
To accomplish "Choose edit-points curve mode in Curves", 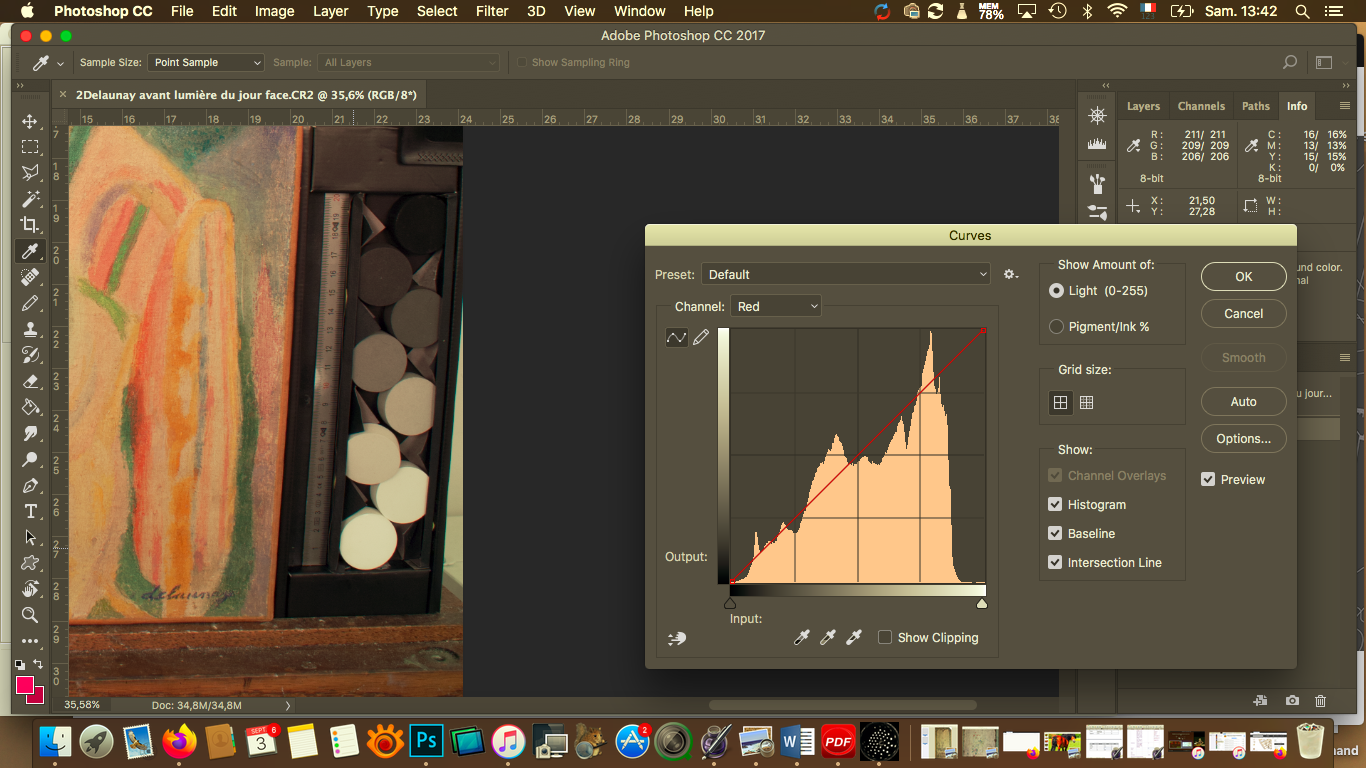I will coord(677,338).
